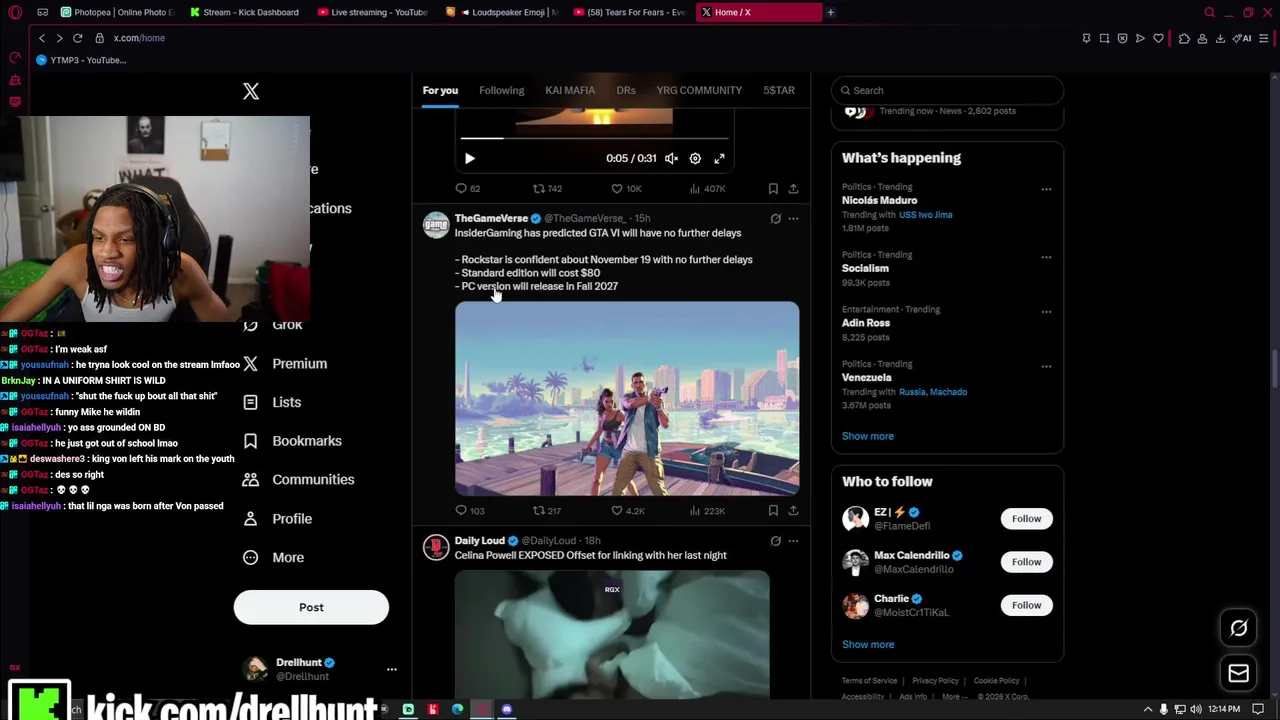
Task: Open options for Socialism trend
Action: coord(1046,257)
